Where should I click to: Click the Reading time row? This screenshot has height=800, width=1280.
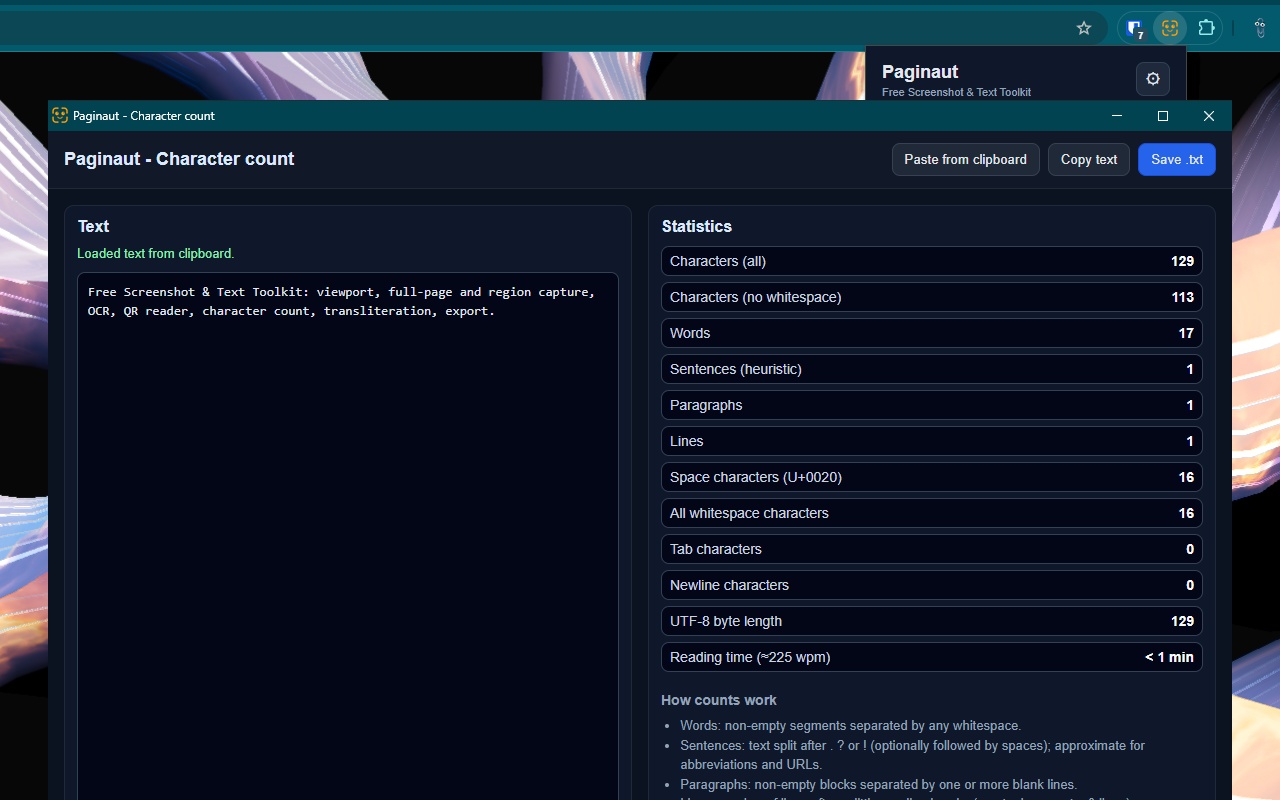932,657
